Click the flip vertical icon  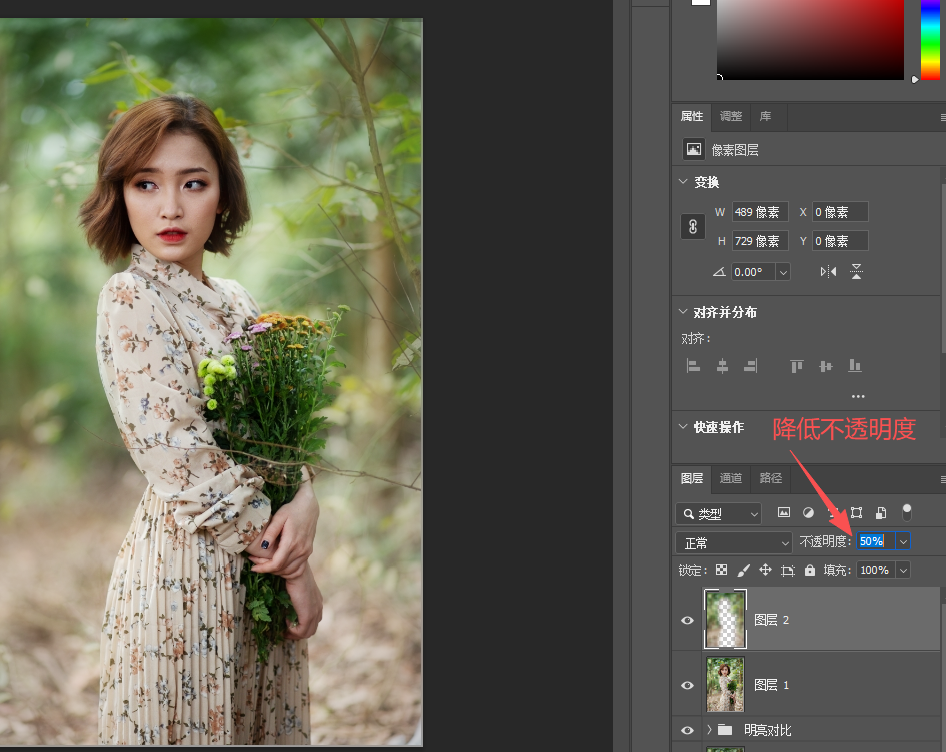[856, 272]
